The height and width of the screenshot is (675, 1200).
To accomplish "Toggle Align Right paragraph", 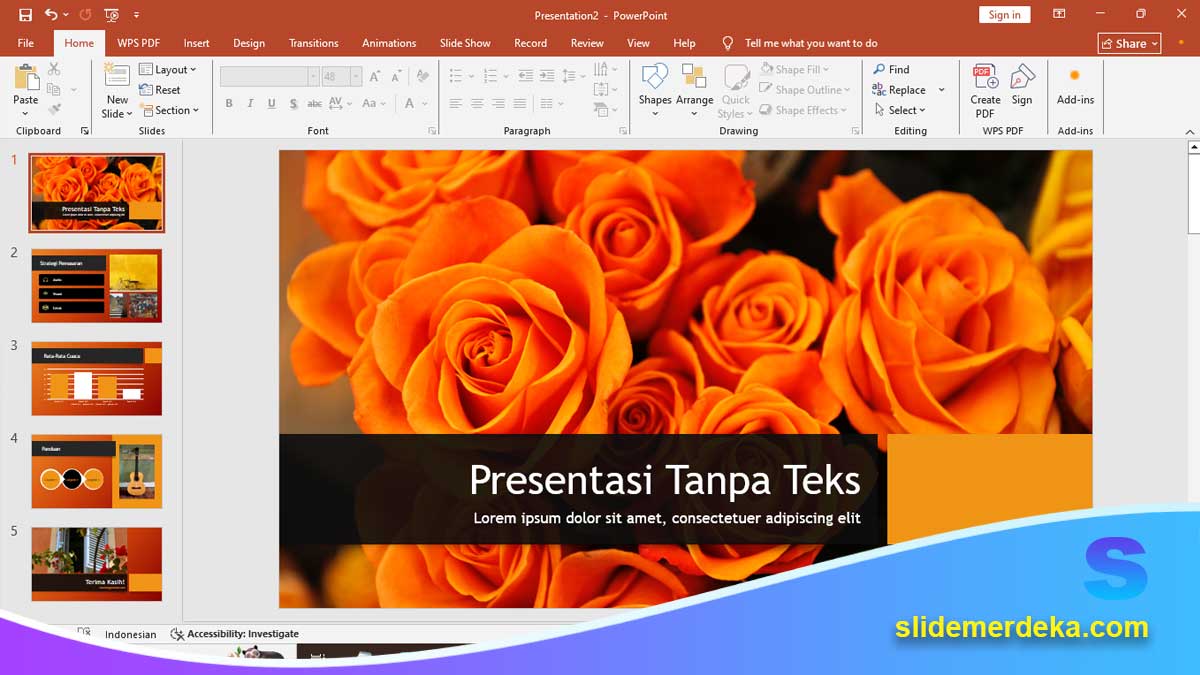I will coord(498,103).
